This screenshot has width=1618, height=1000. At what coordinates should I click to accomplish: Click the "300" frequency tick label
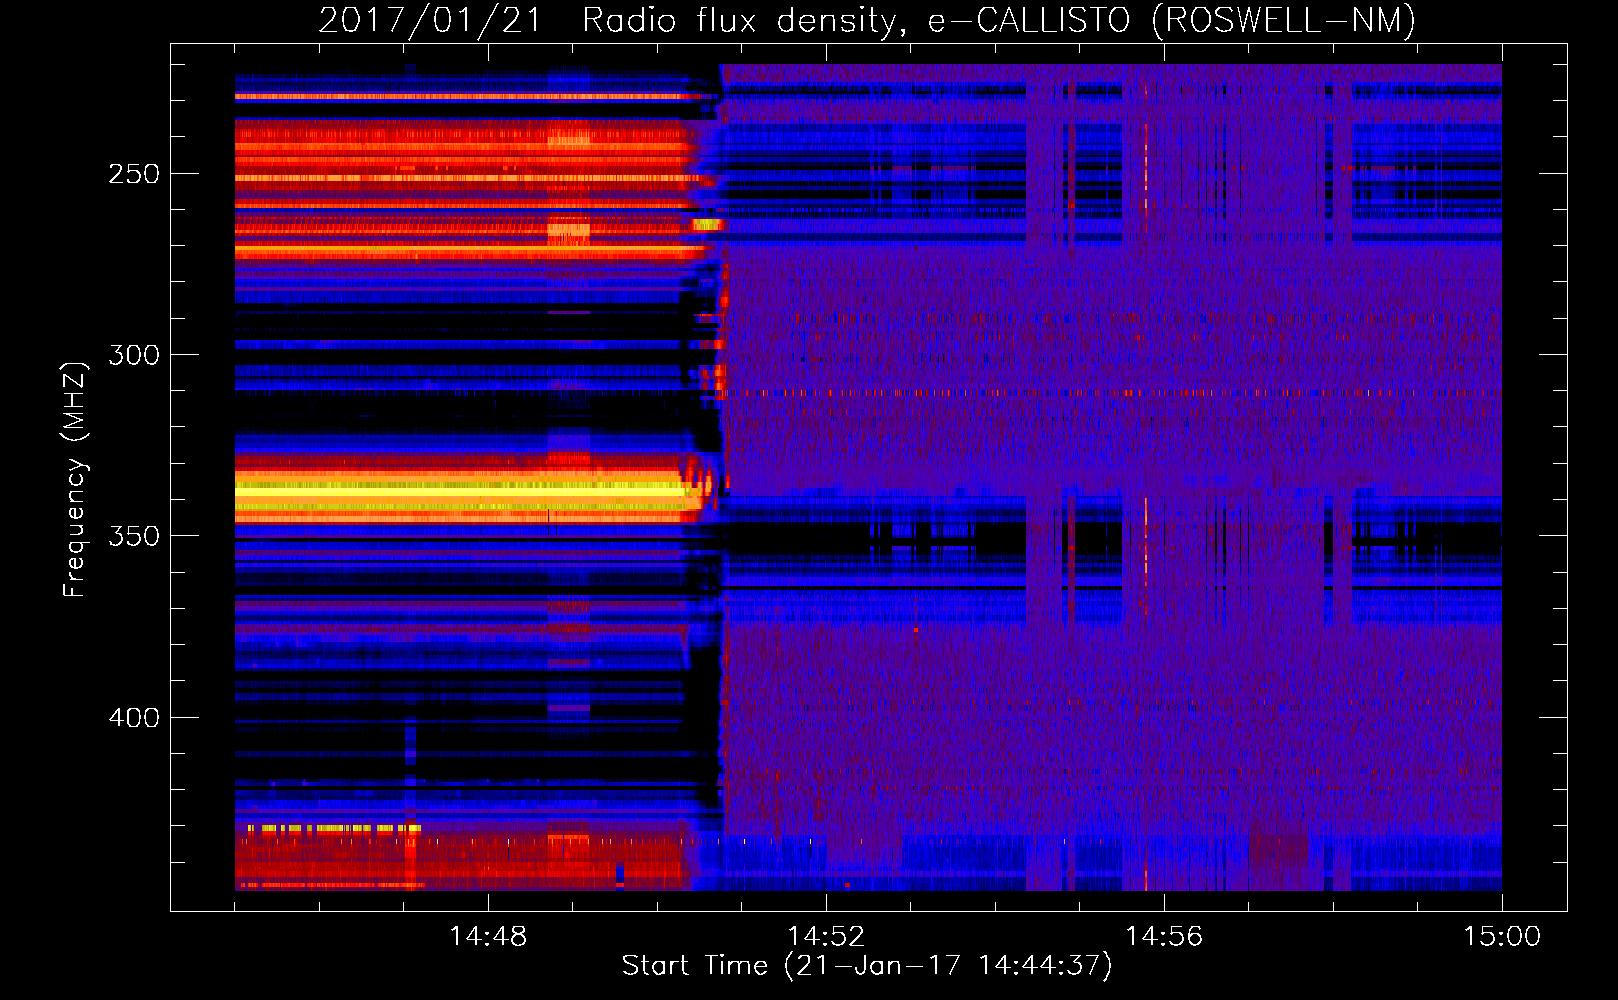click(x=133, y=355)
